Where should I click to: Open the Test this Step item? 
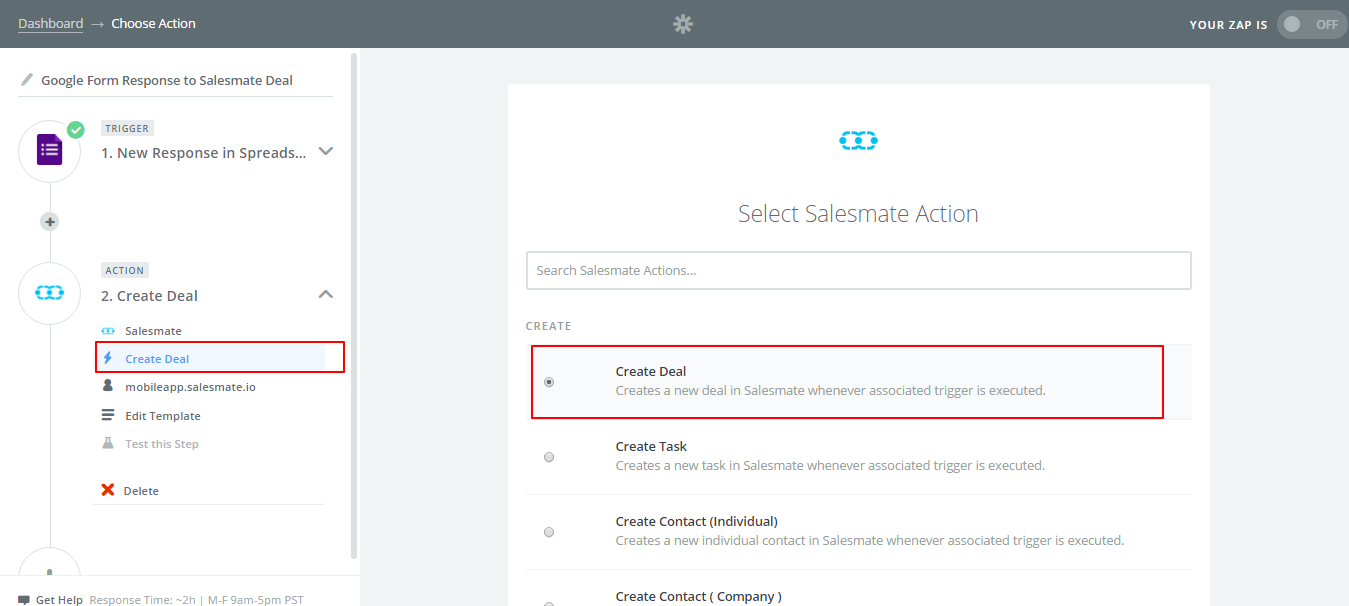162,443
